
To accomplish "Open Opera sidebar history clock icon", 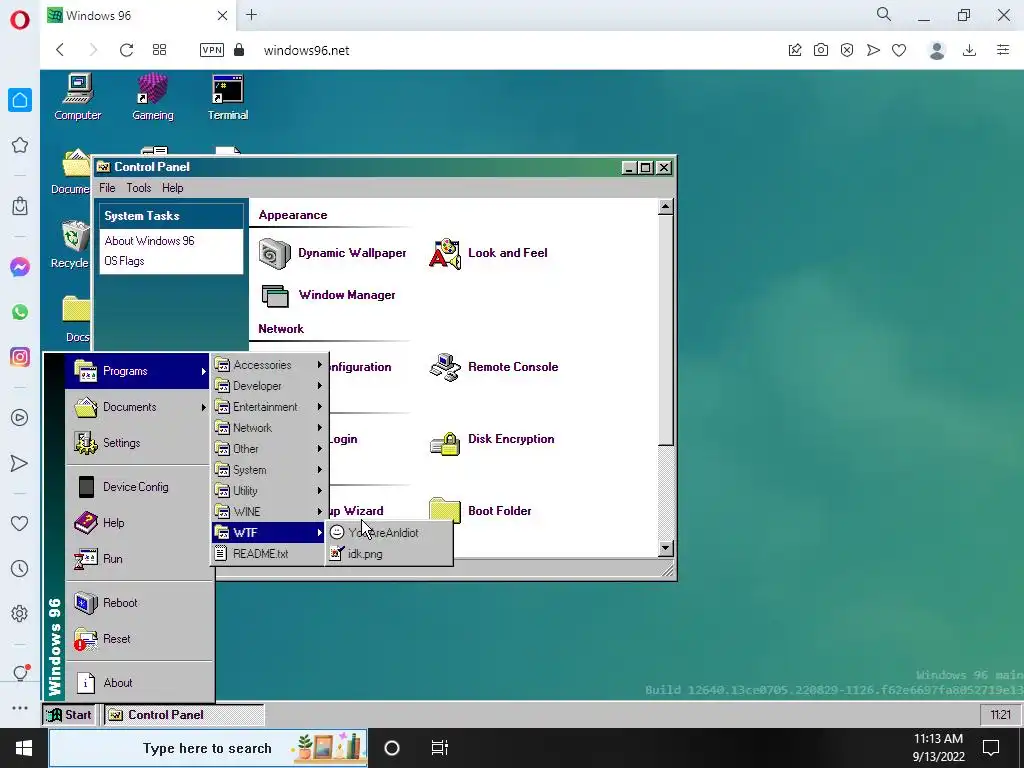I will [x=20, y=569].
